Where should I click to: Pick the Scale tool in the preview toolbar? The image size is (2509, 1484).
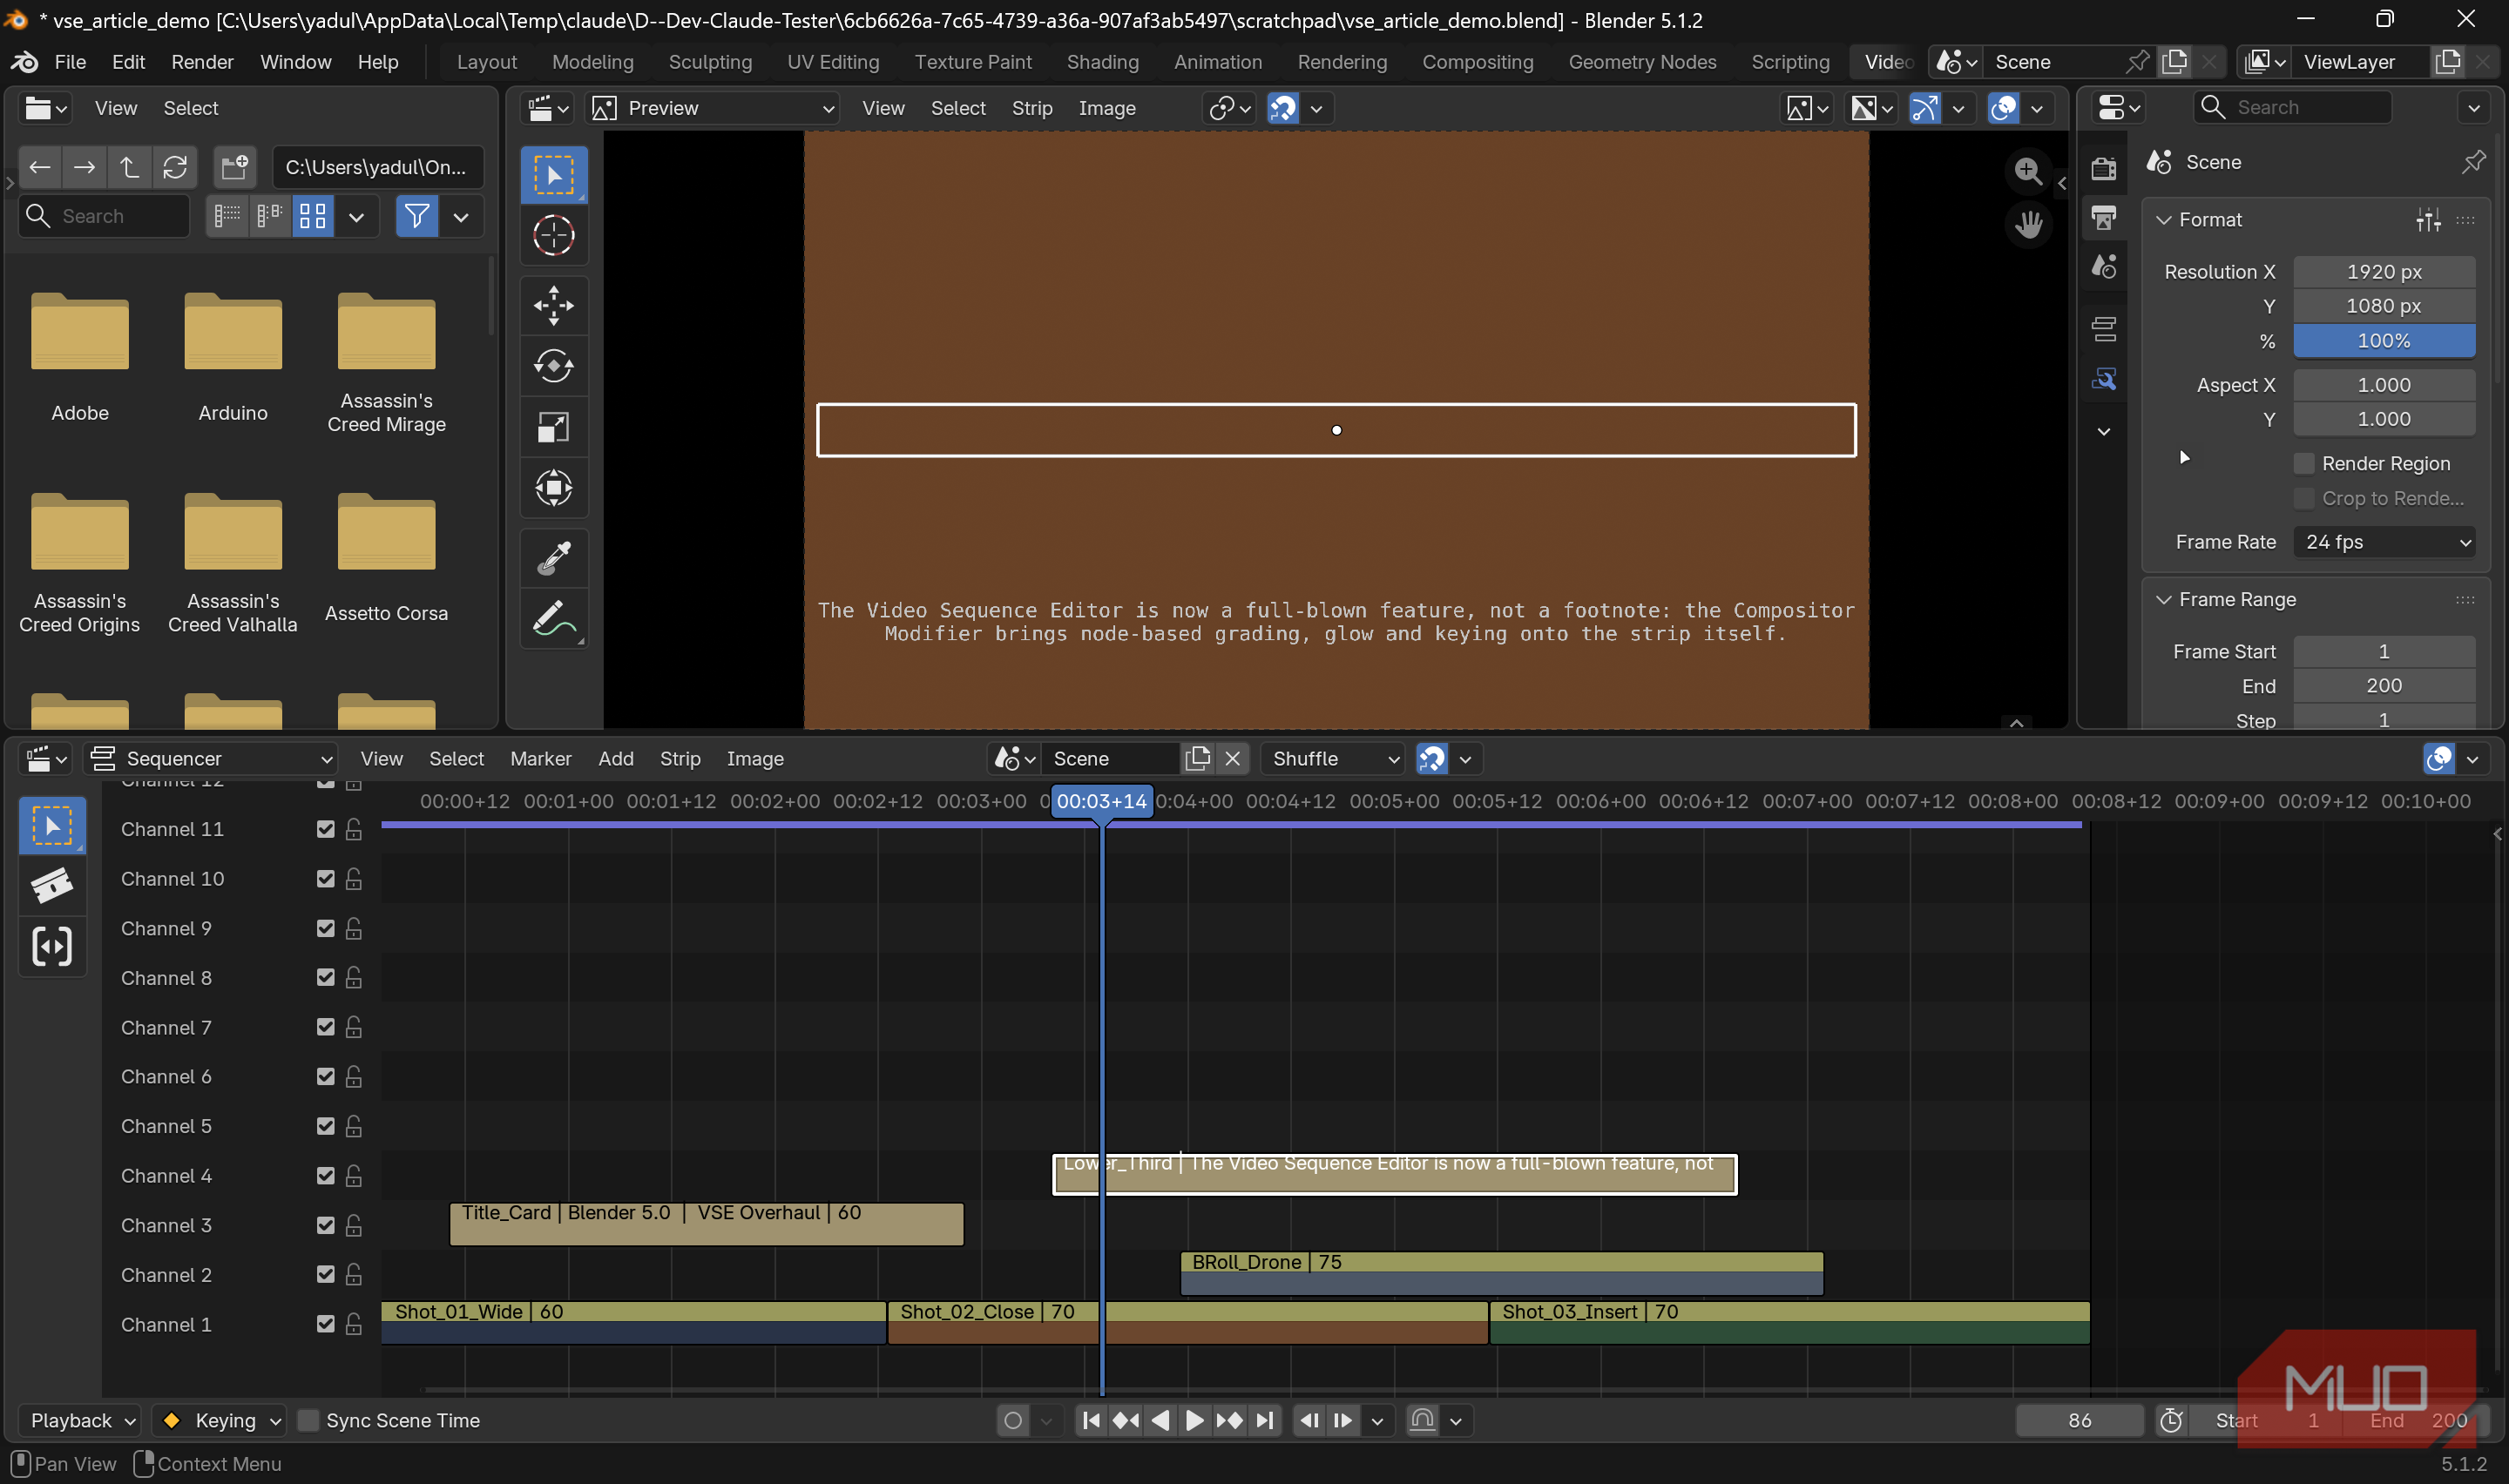click(553, 427)
